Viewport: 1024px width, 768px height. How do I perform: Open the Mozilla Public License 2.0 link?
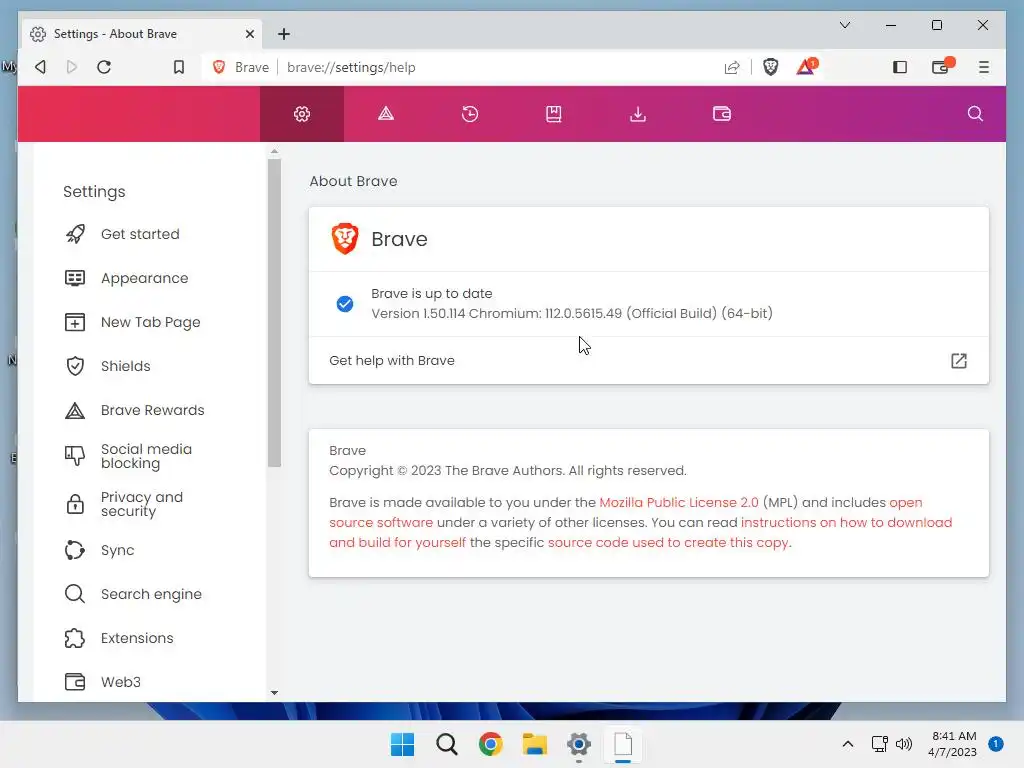click(679, 502)
